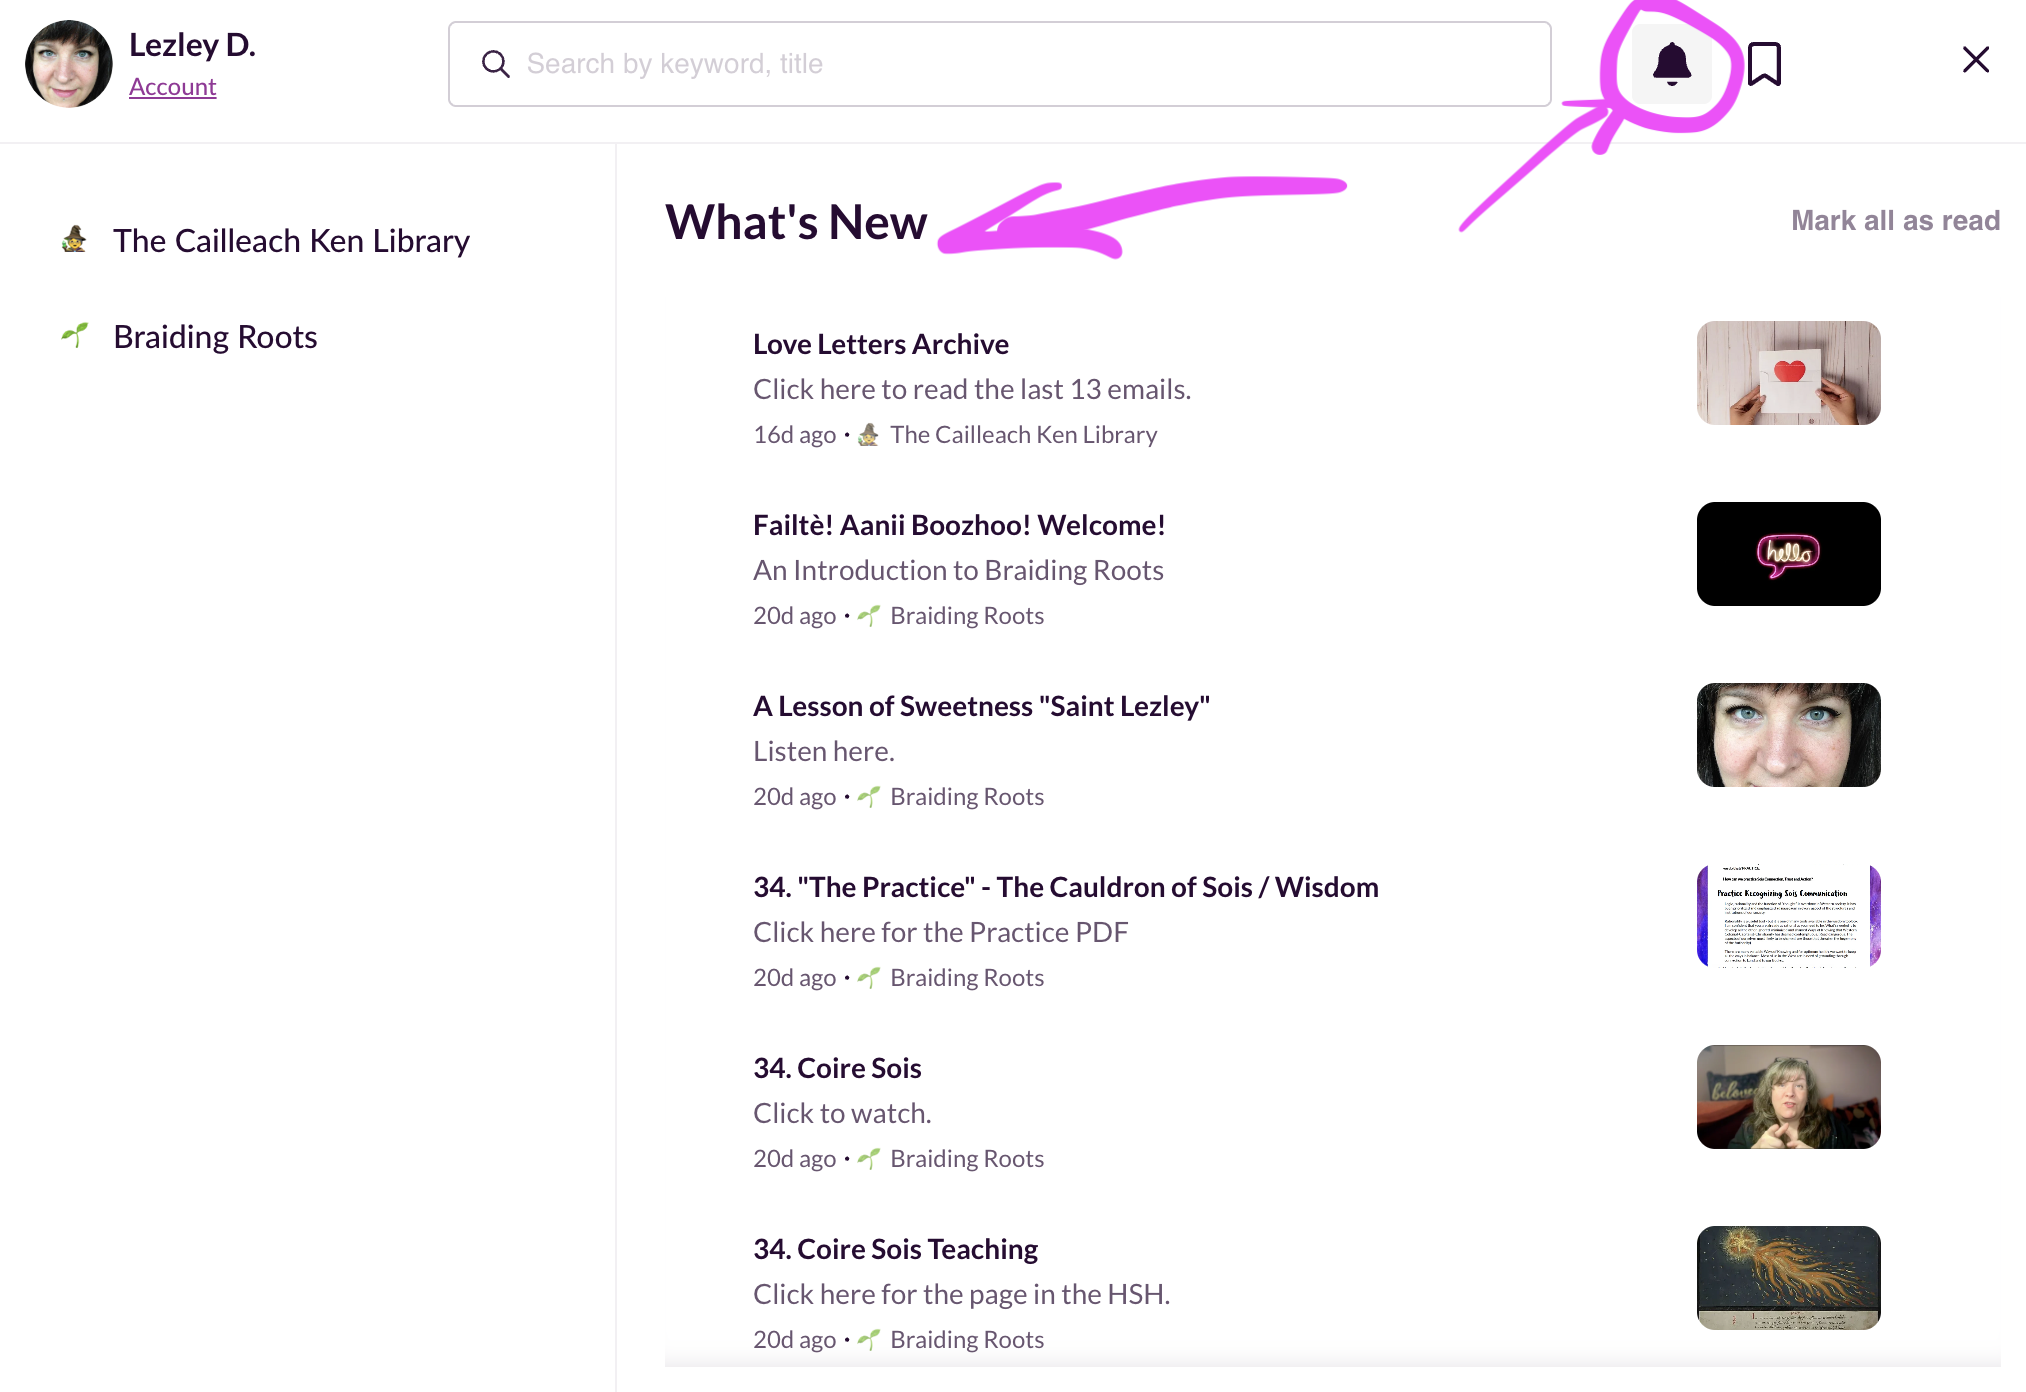The width and height of the screenshot is (2026, 1392).
Task: Open the 34. Coire Sois video thumbnail
Action: (x=1788, y=1097)
